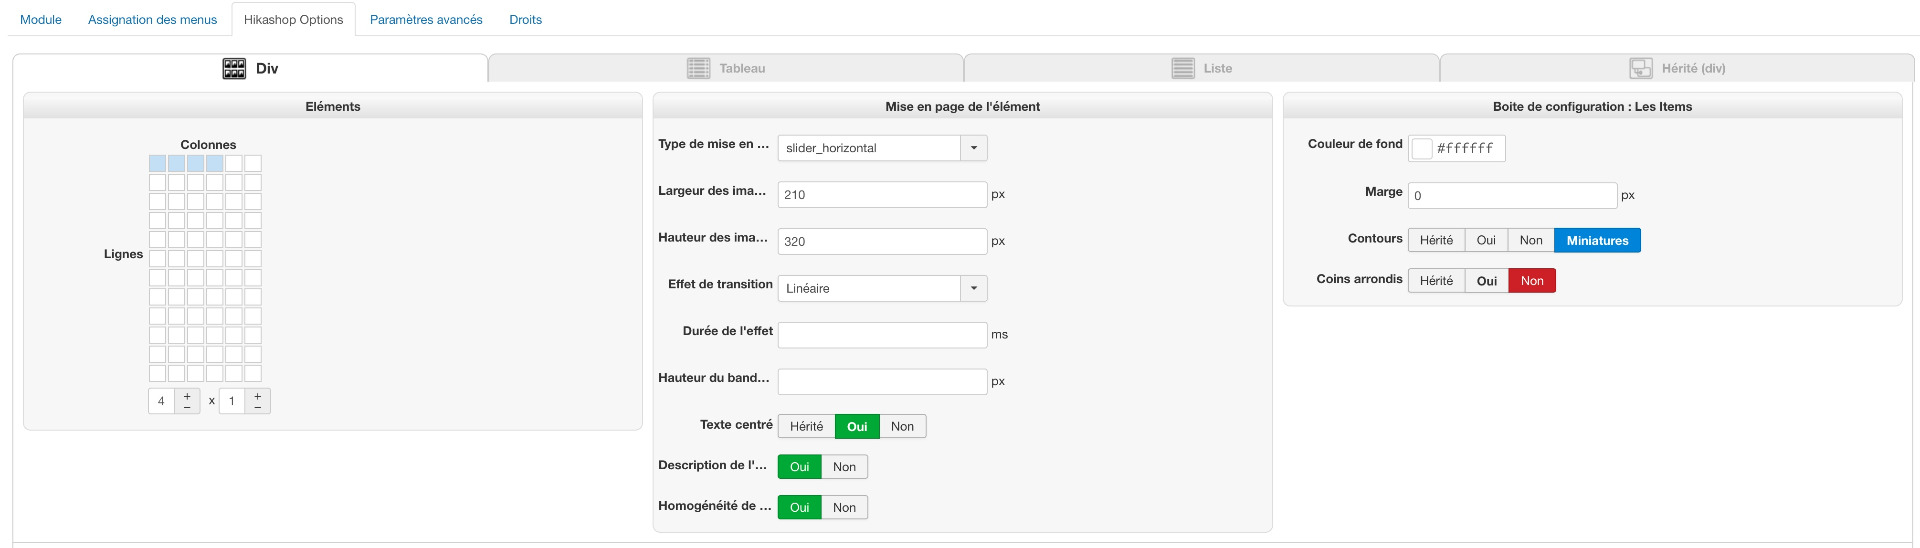Click the Liste layout icon
Viewport: 1920px width, 548px height.
pyautogui.click(x=1183, y=68)
